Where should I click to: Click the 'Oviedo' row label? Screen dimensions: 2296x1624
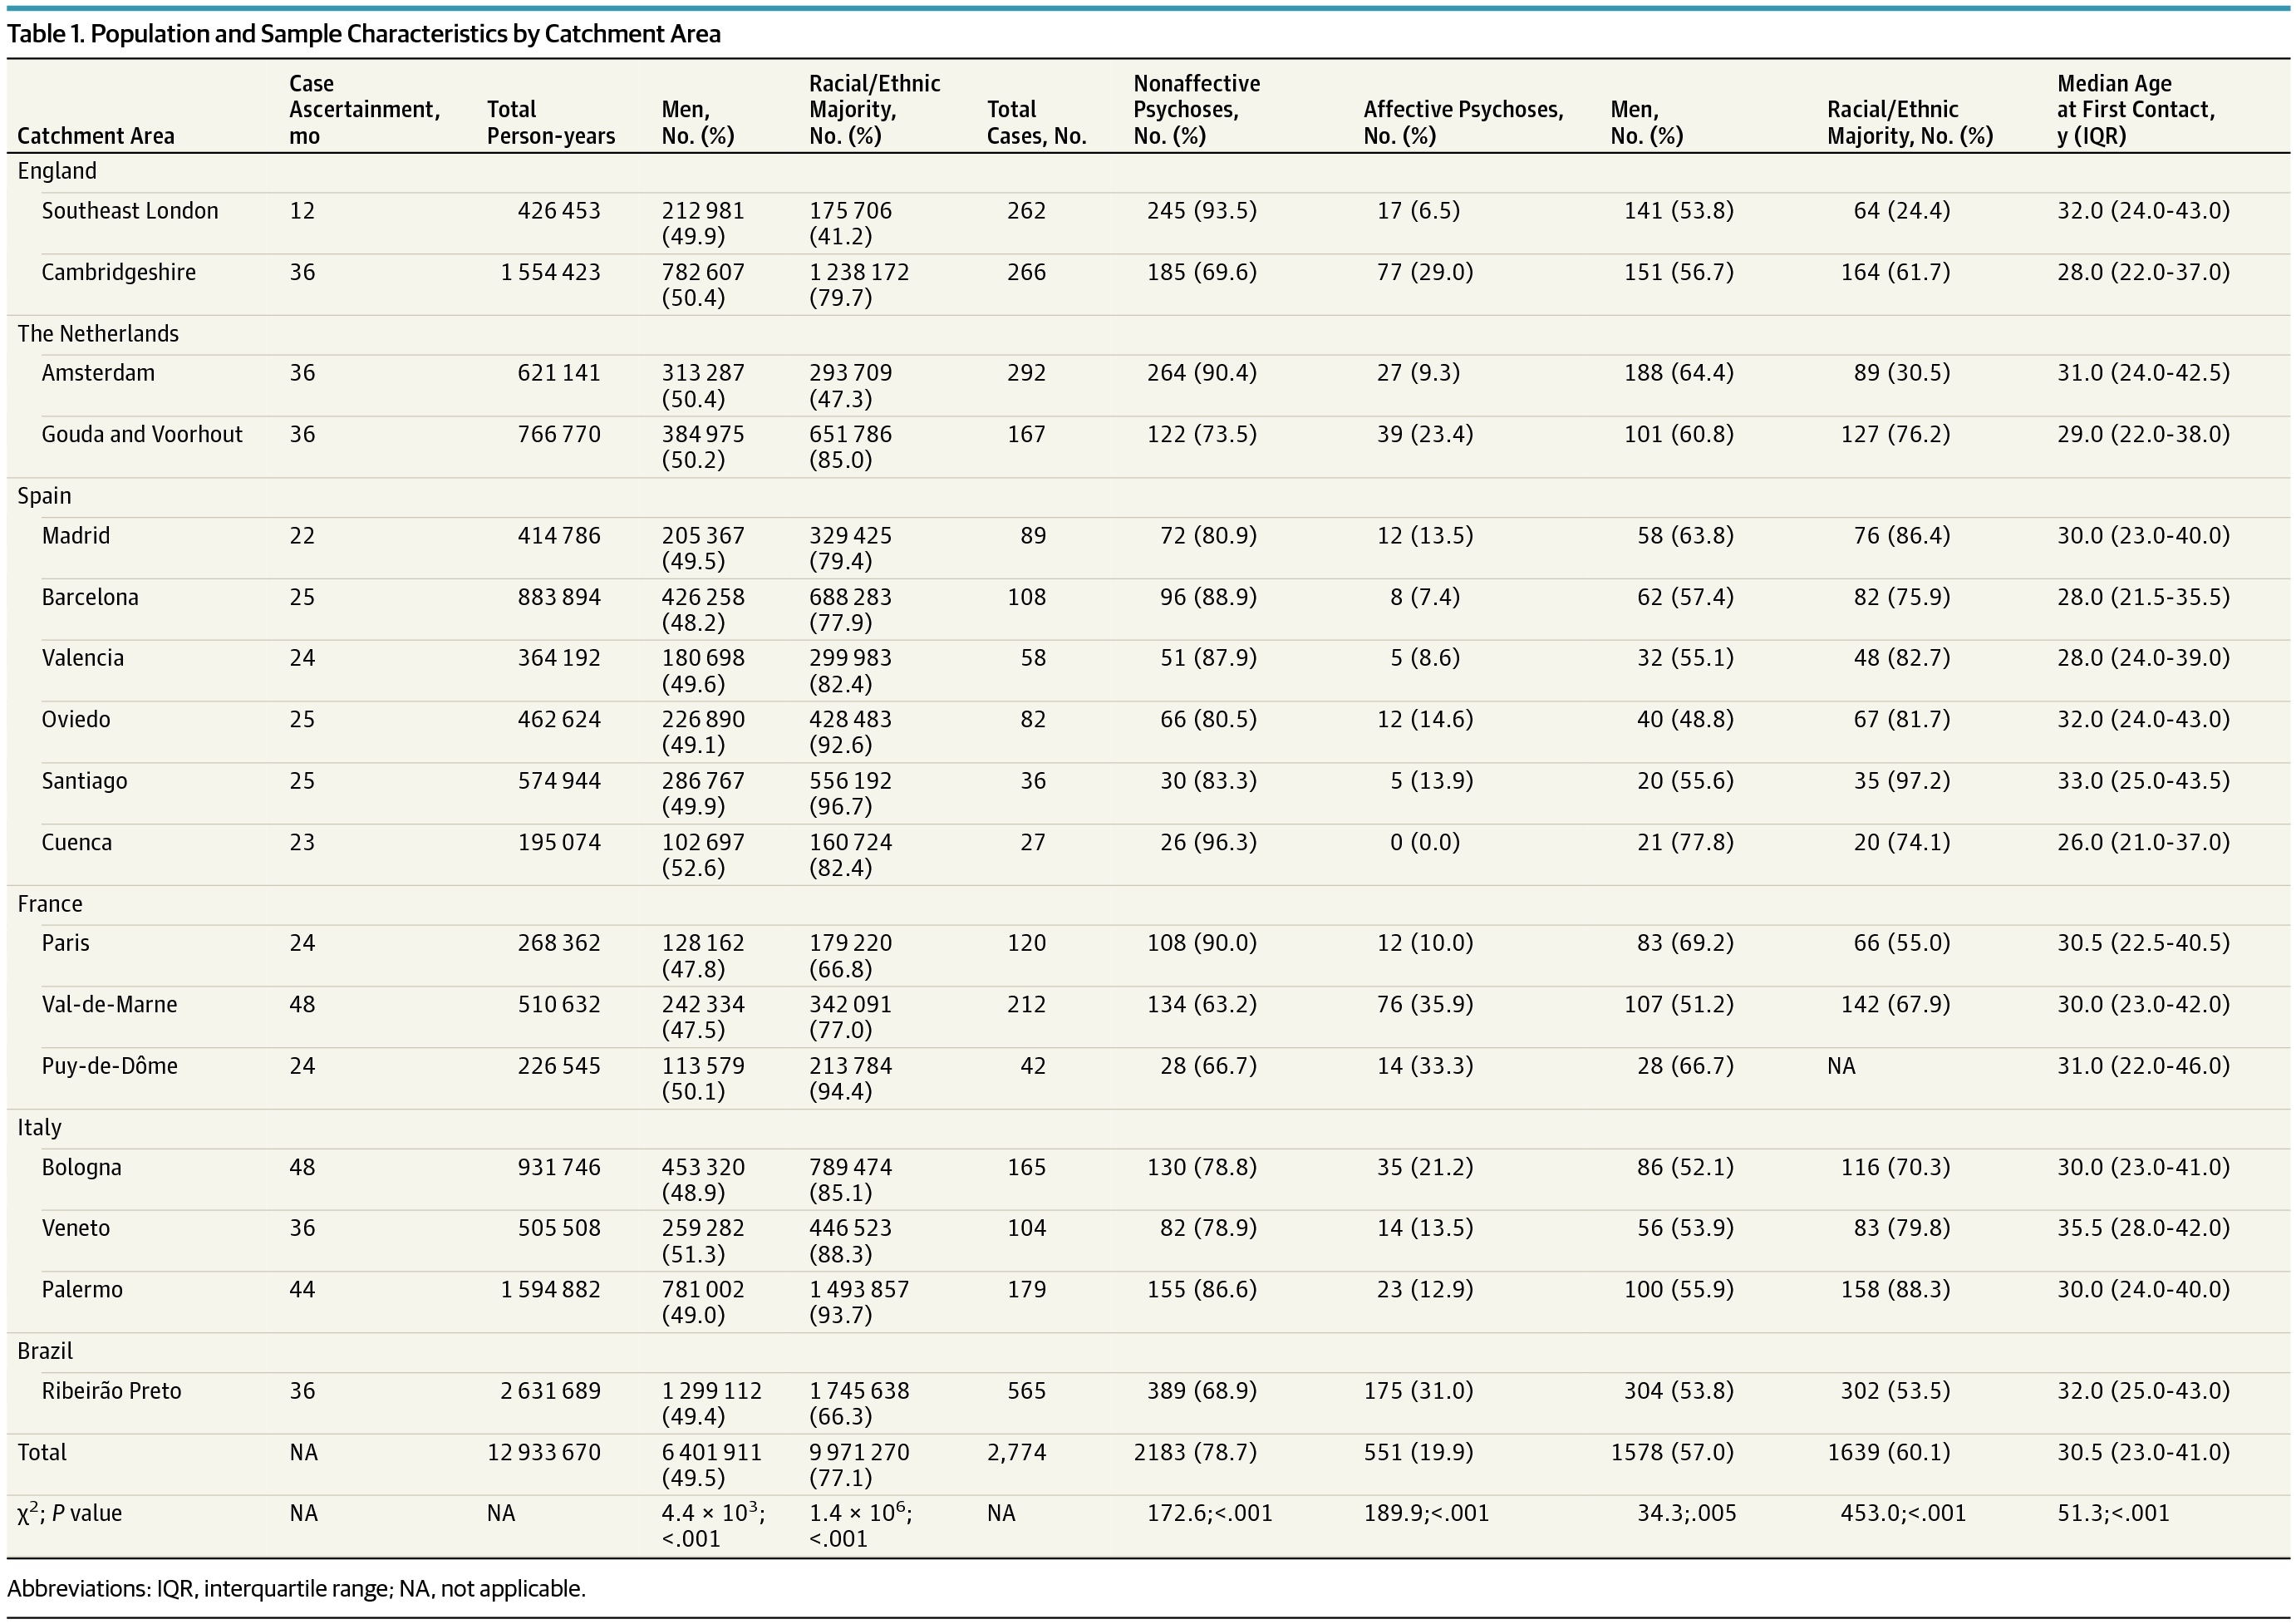point(76,719)
